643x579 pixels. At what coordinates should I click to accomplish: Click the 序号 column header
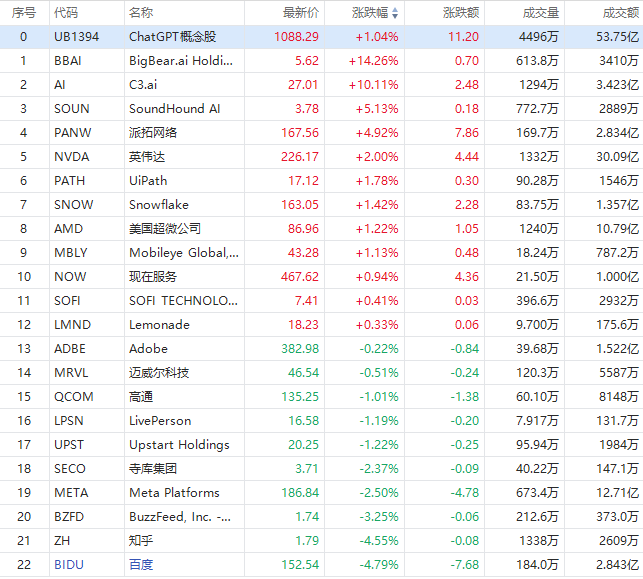[24, 13]
